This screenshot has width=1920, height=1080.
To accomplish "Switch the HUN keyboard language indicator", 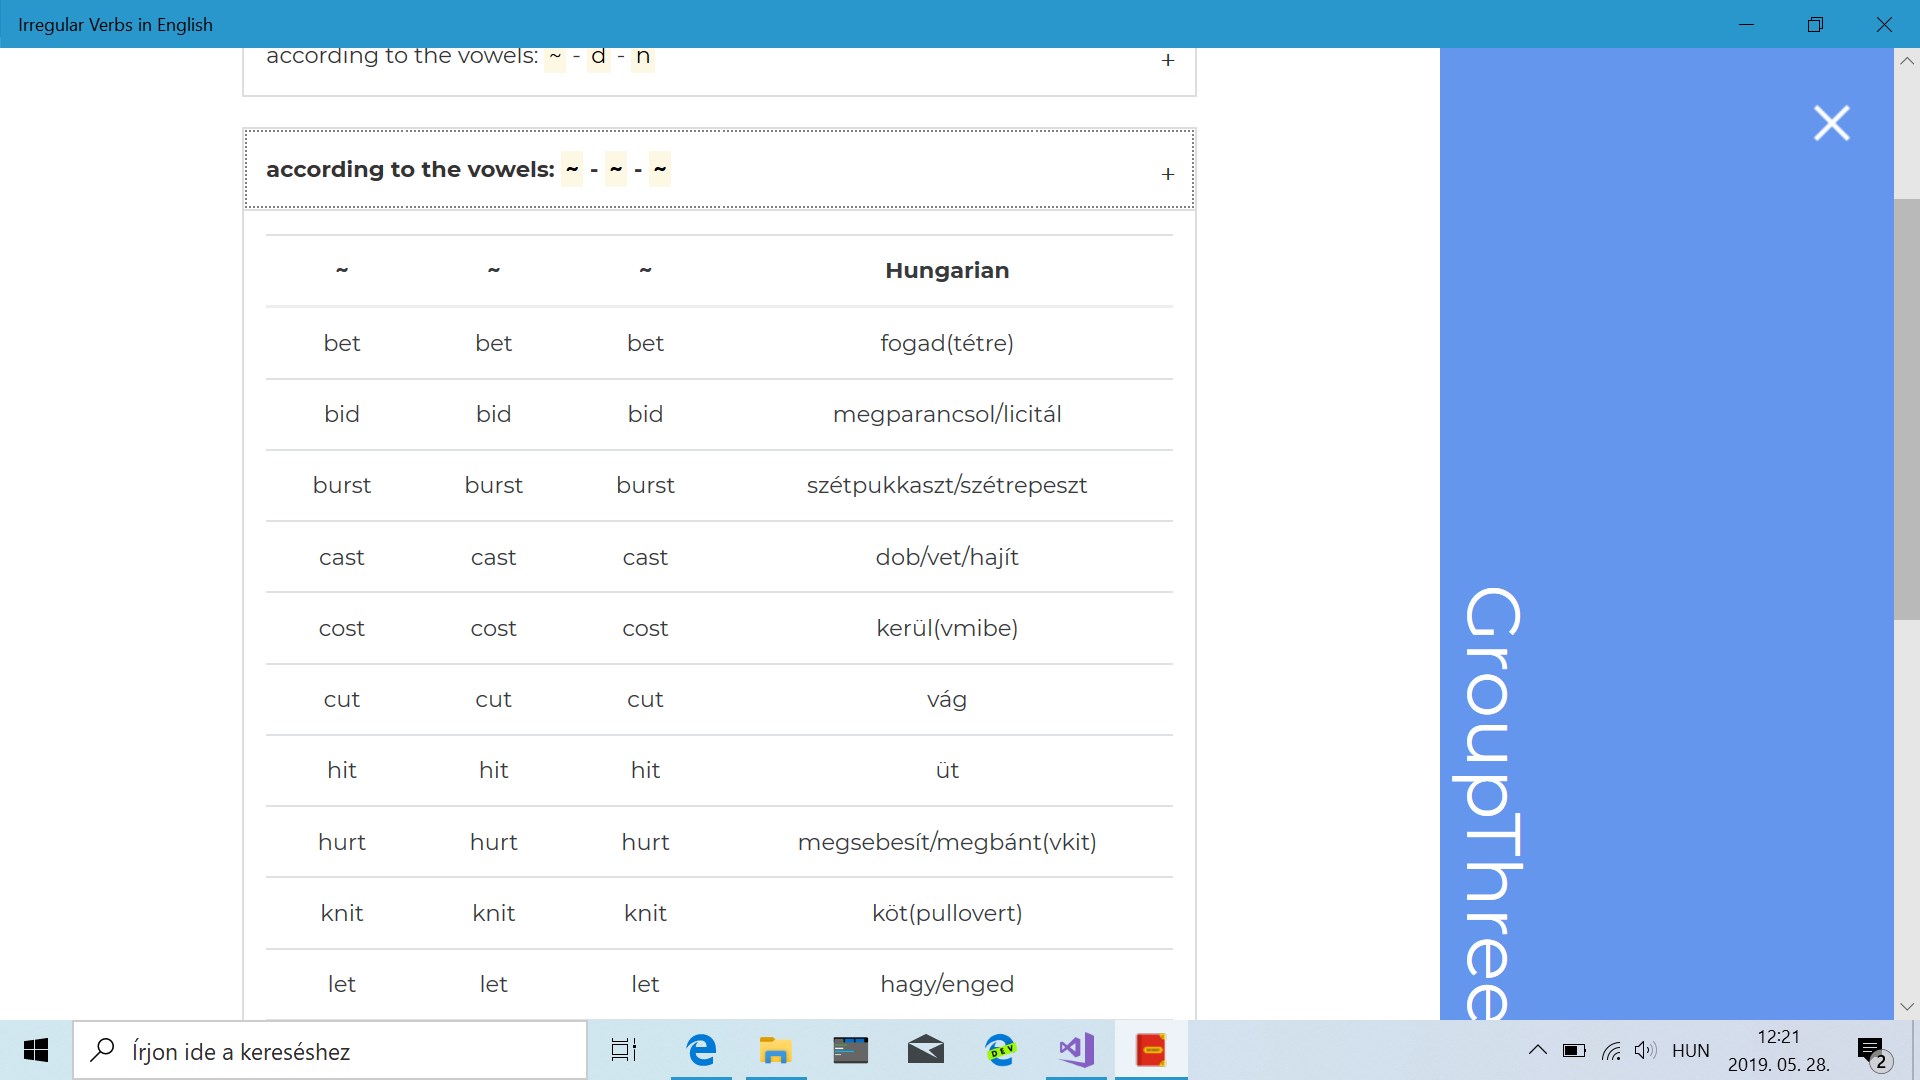I will (x=1690, y=1050).
